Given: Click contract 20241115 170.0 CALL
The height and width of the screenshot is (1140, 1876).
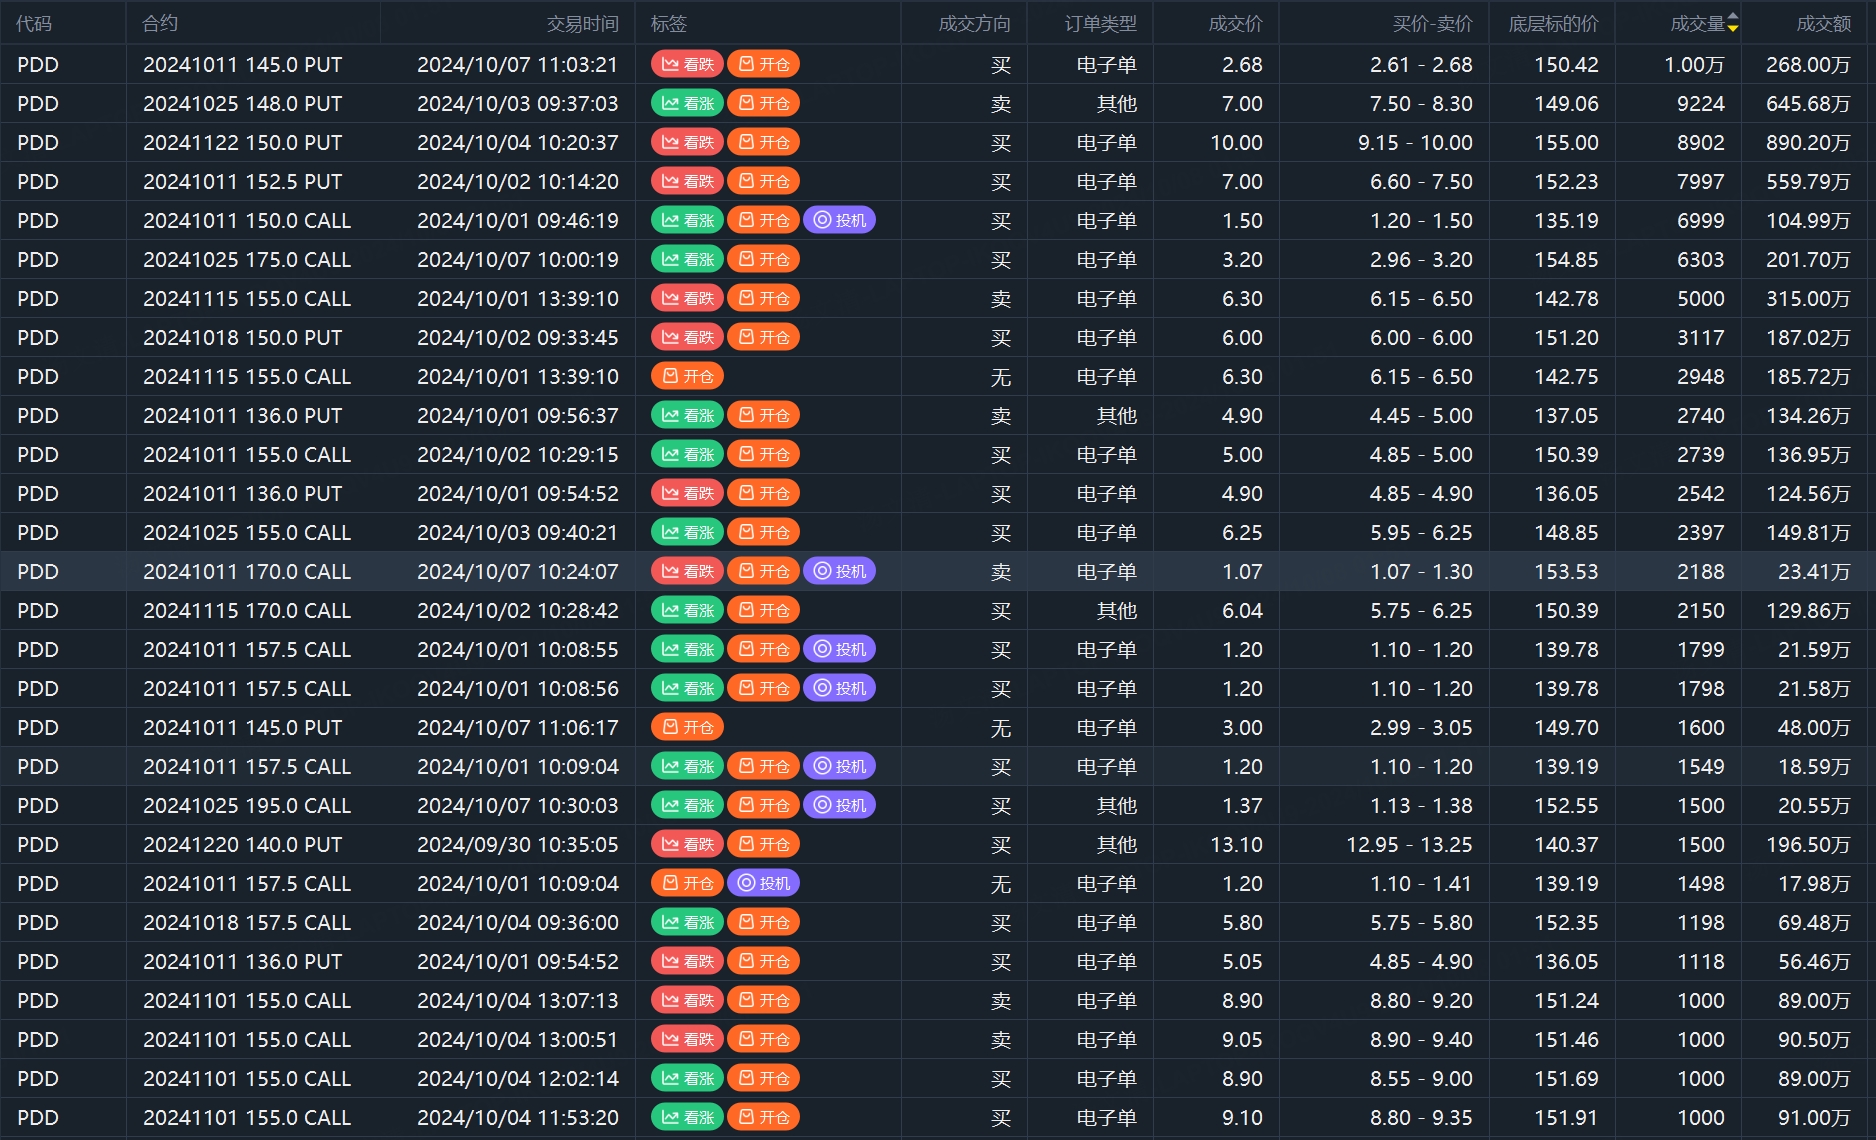Looking at the screenshot, I should click(247, 610).
